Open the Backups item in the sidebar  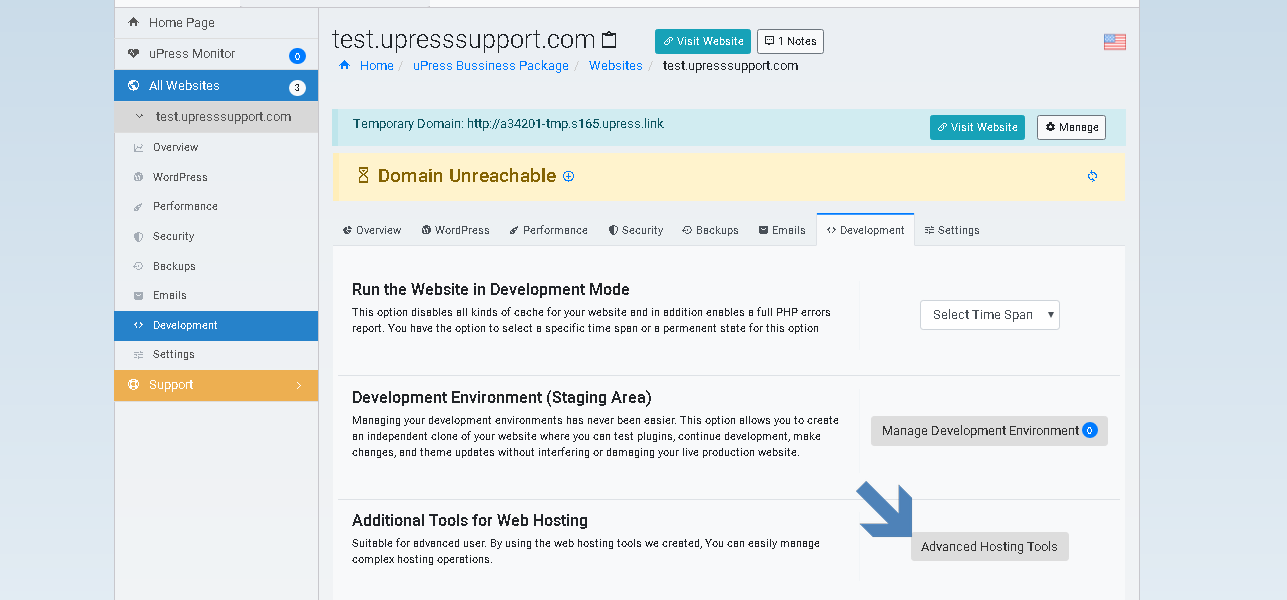point(216,266)
